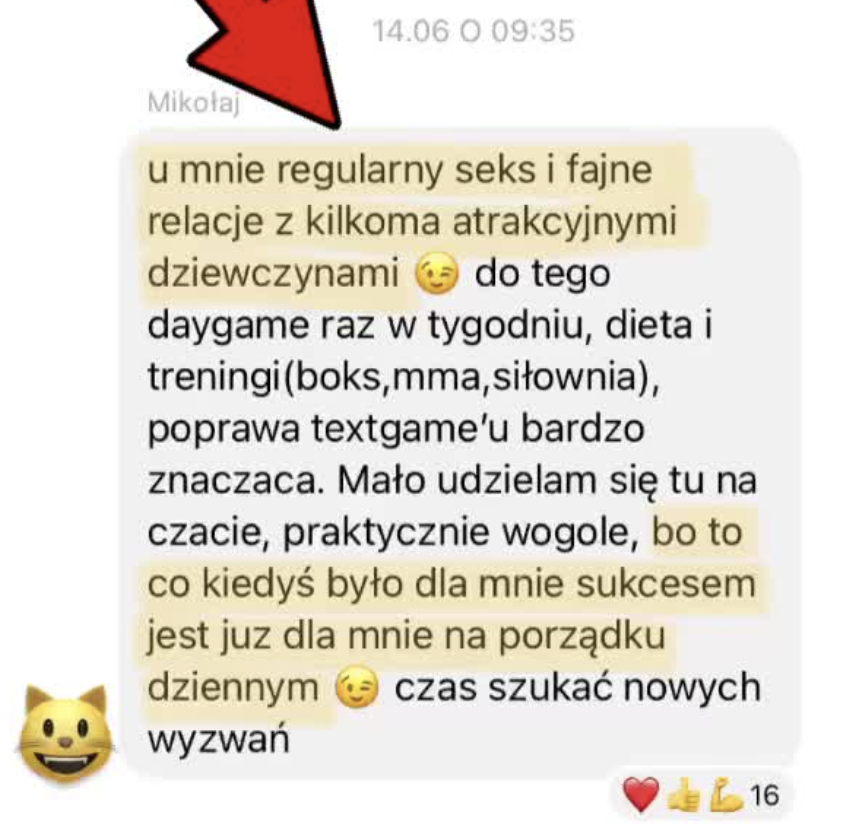This screenshot has width=848, height=836.
Task: Click the text "treningi(boks,mma,siłownia)"
Action: click(403, 377)
